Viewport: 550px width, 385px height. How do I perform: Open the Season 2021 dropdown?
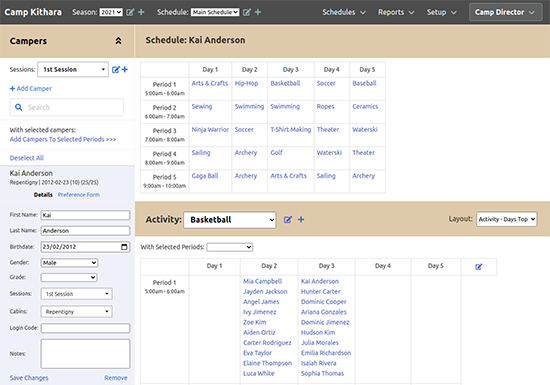coord(111,12)
